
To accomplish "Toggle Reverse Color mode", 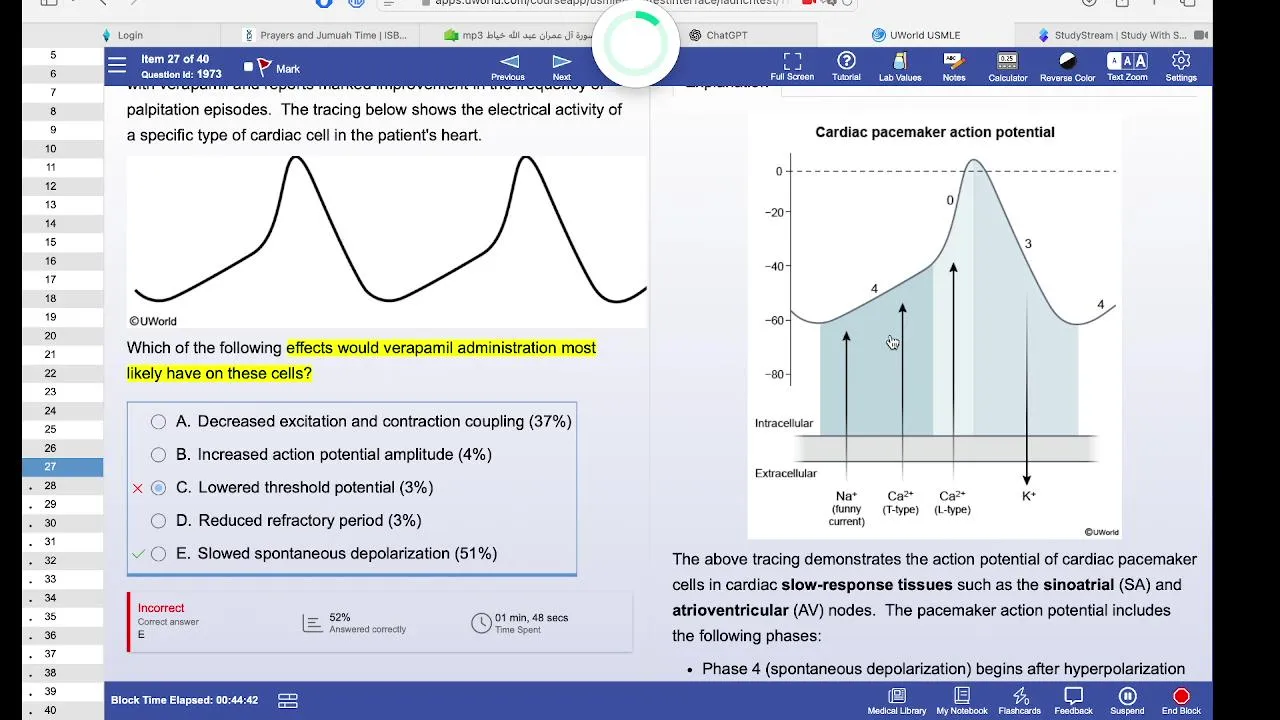I will (1068, 68).
